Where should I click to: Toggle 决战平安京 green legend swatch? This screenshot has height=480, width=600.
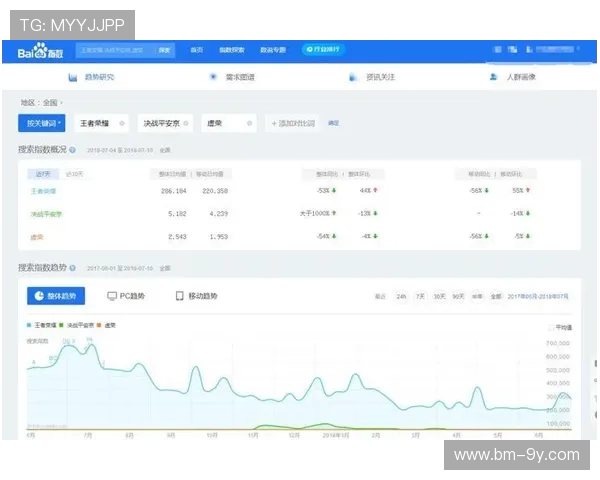point(61,325)
